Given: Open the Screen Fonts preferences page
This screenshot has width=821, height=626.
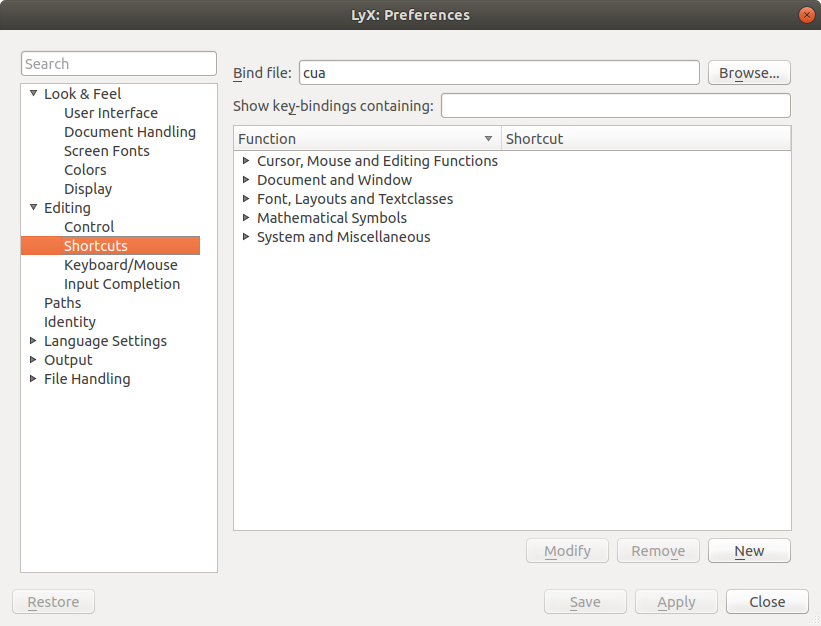Looking at the screenshot, I should 107,151.
